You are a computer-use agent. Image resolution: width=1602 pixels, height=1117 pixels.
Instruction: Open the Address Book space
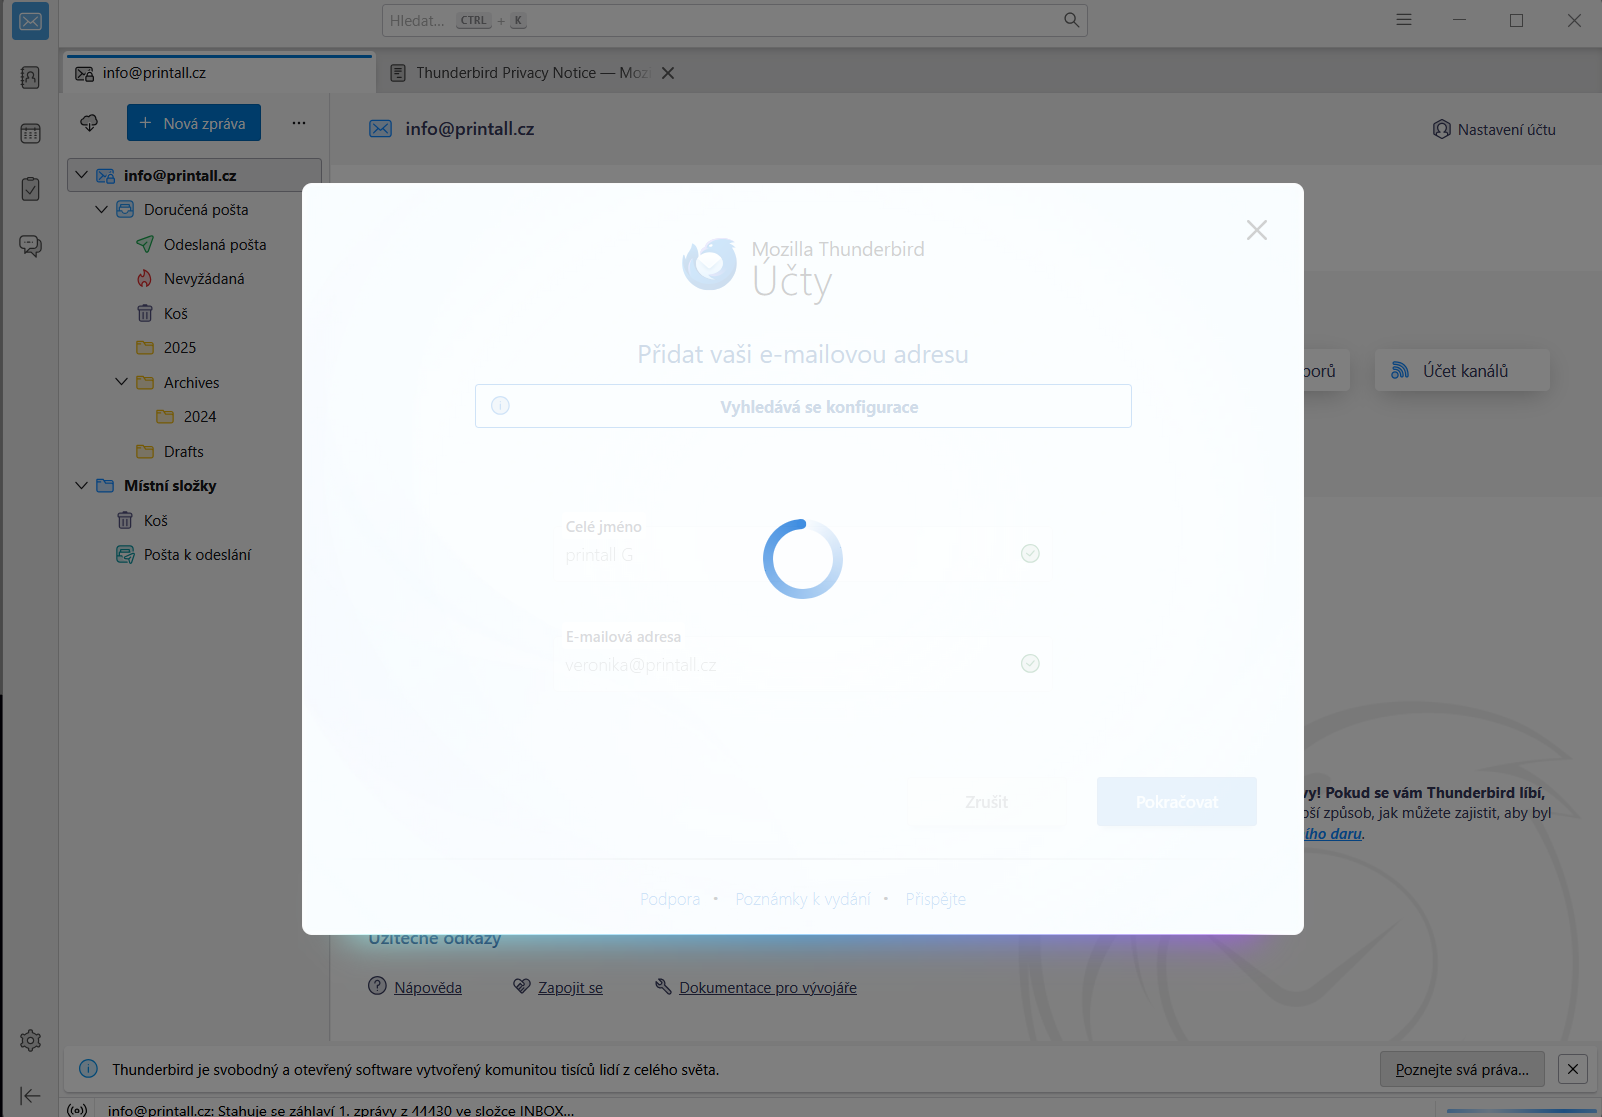tap(30, 78)
